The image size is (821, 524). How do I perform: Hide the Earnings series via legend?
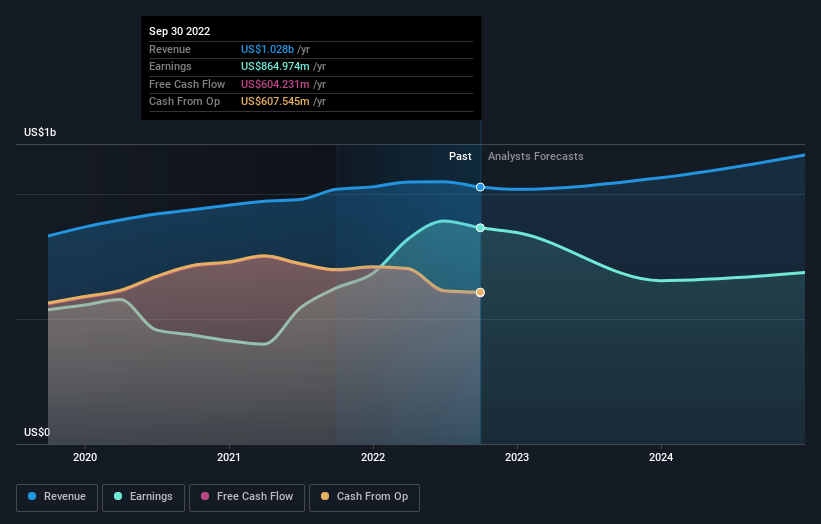click(x=145, y=497)
